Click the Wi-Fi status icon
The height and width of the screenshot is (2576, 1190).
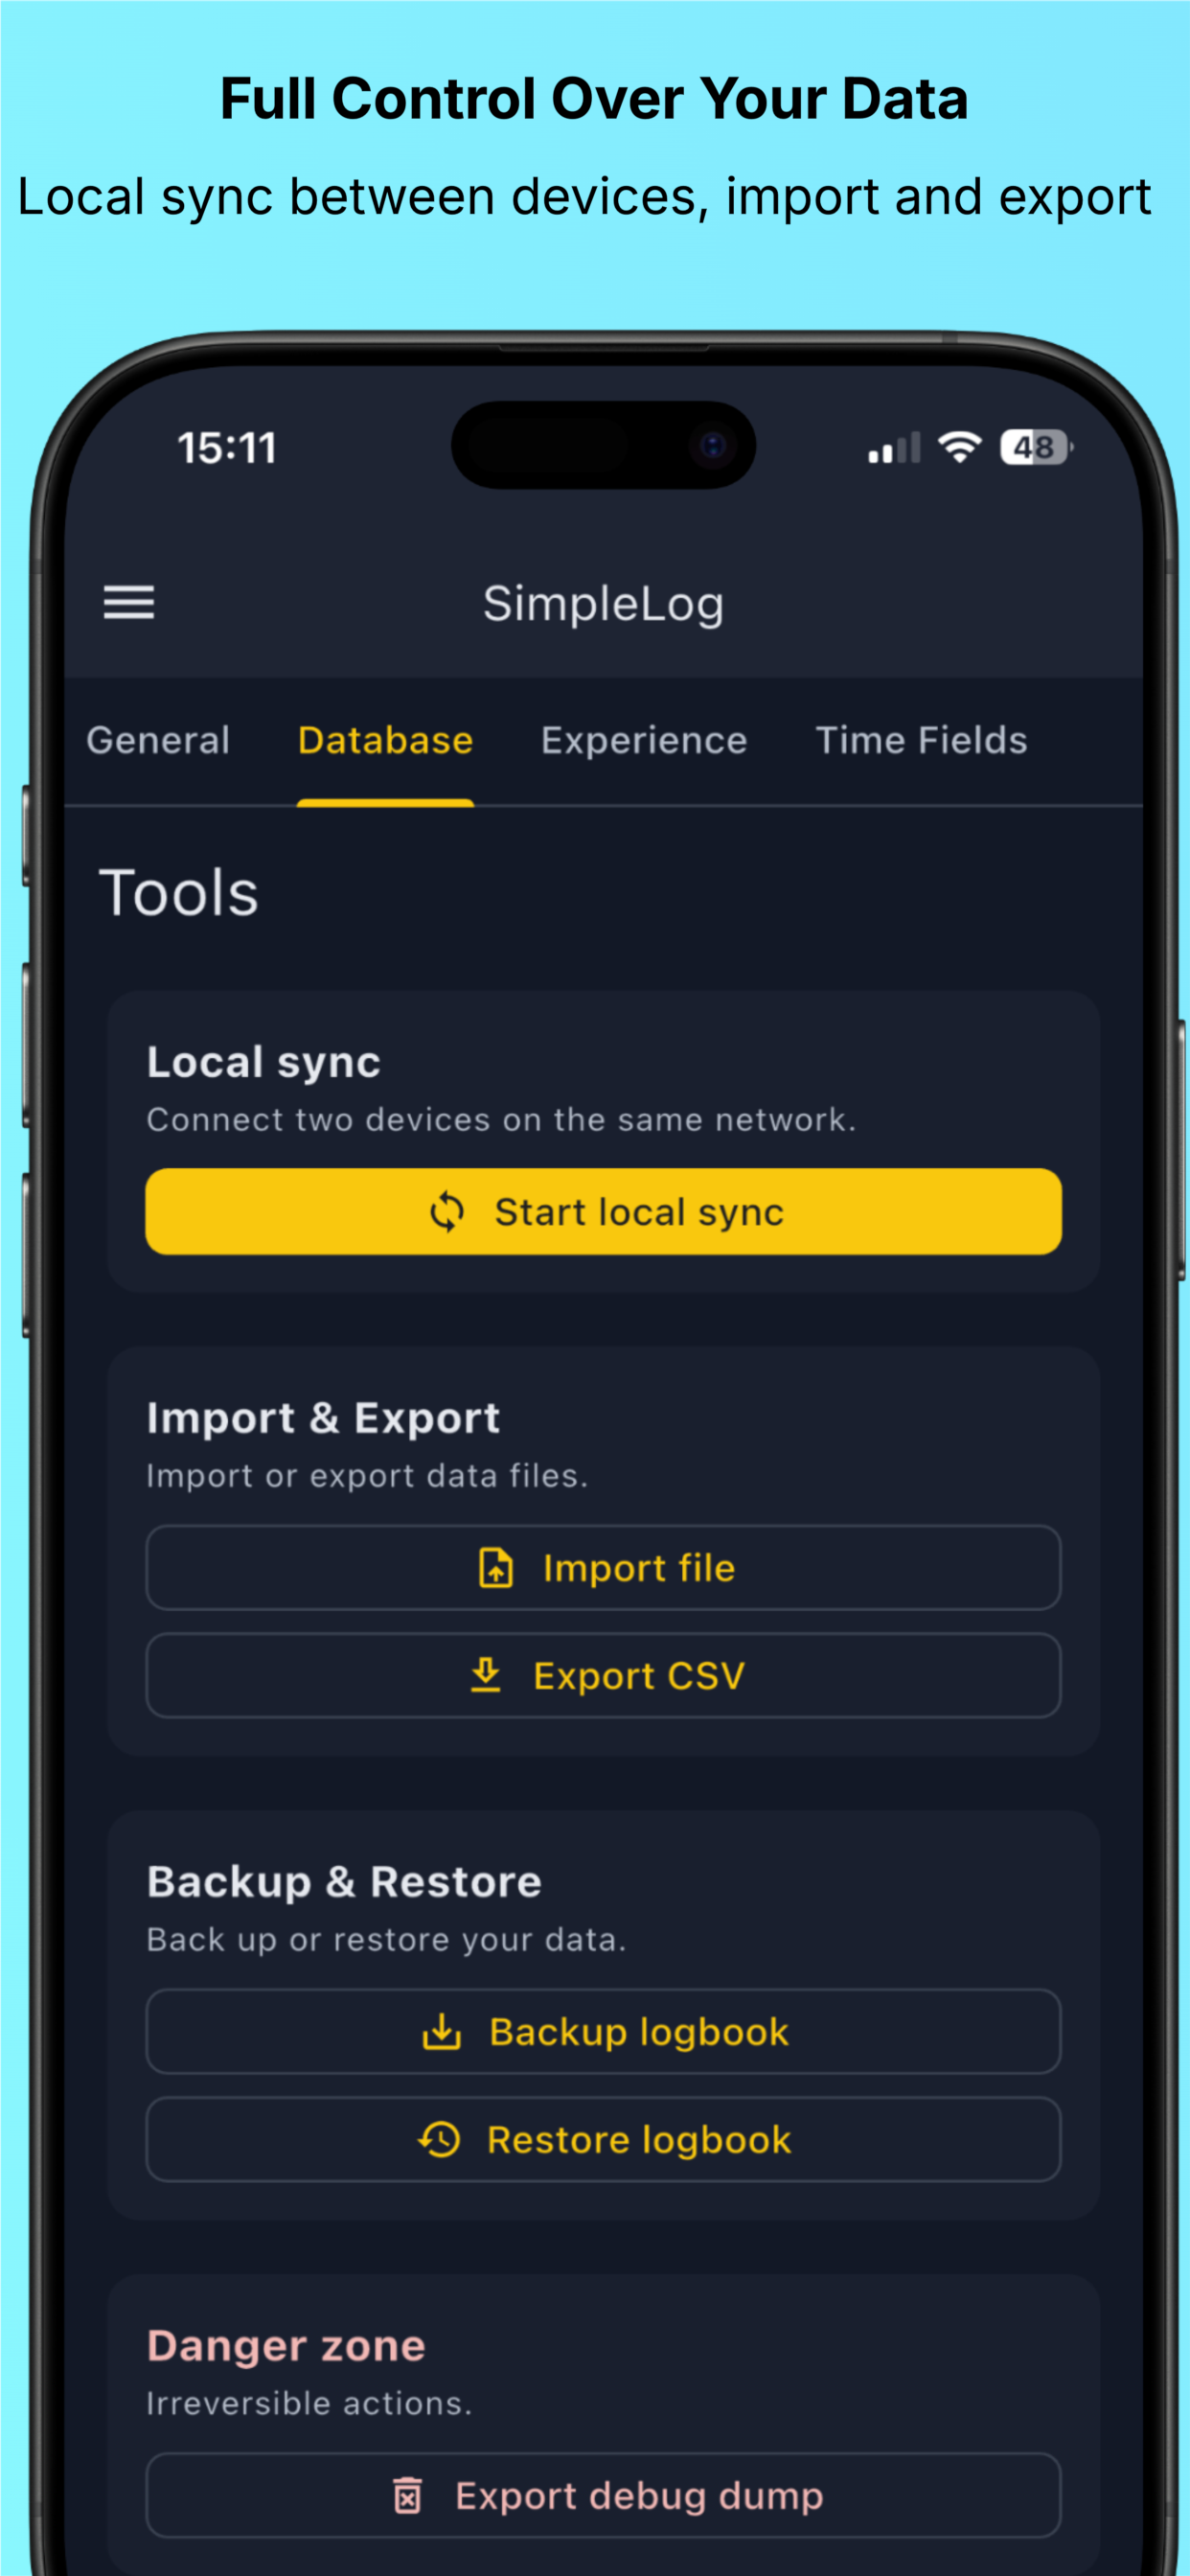960,447
